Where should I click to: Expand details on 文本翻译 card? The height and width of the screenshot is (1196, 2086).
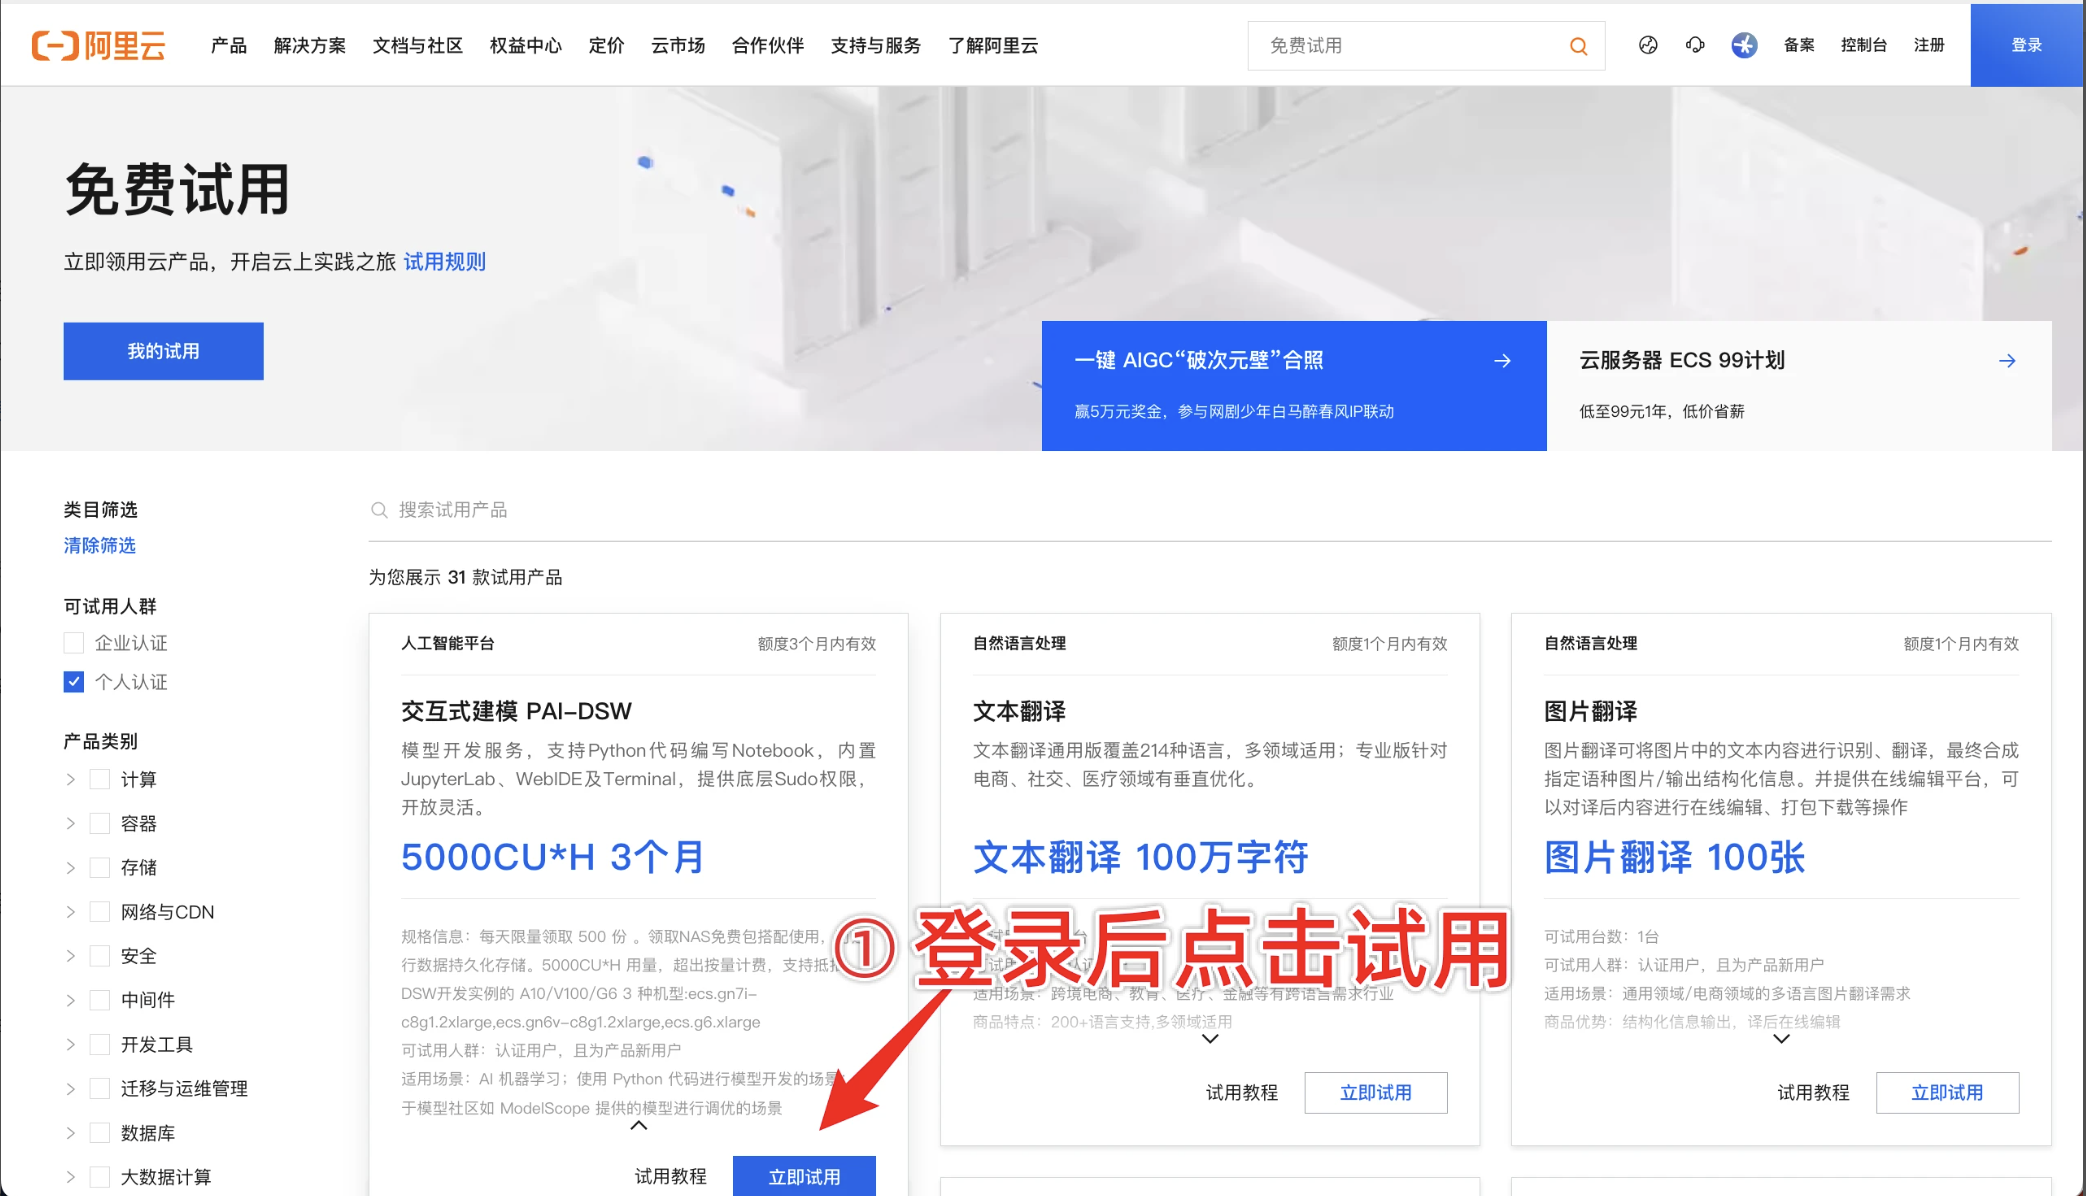pyautogui.click(x=1210, y=1039)
